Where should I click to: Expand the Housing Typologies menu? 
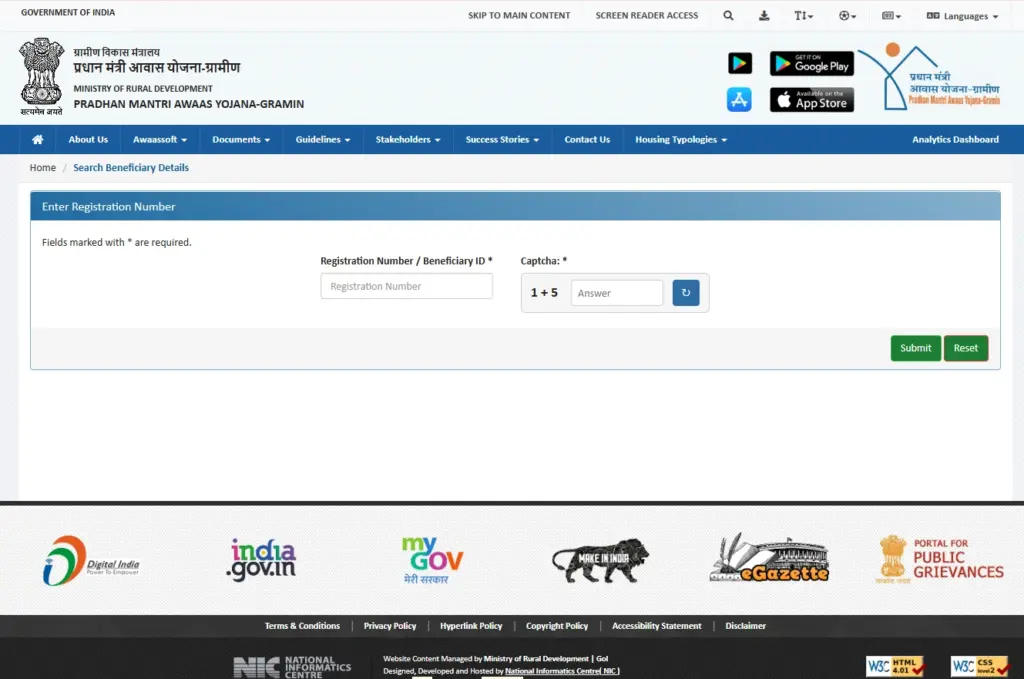pos(680,140)
